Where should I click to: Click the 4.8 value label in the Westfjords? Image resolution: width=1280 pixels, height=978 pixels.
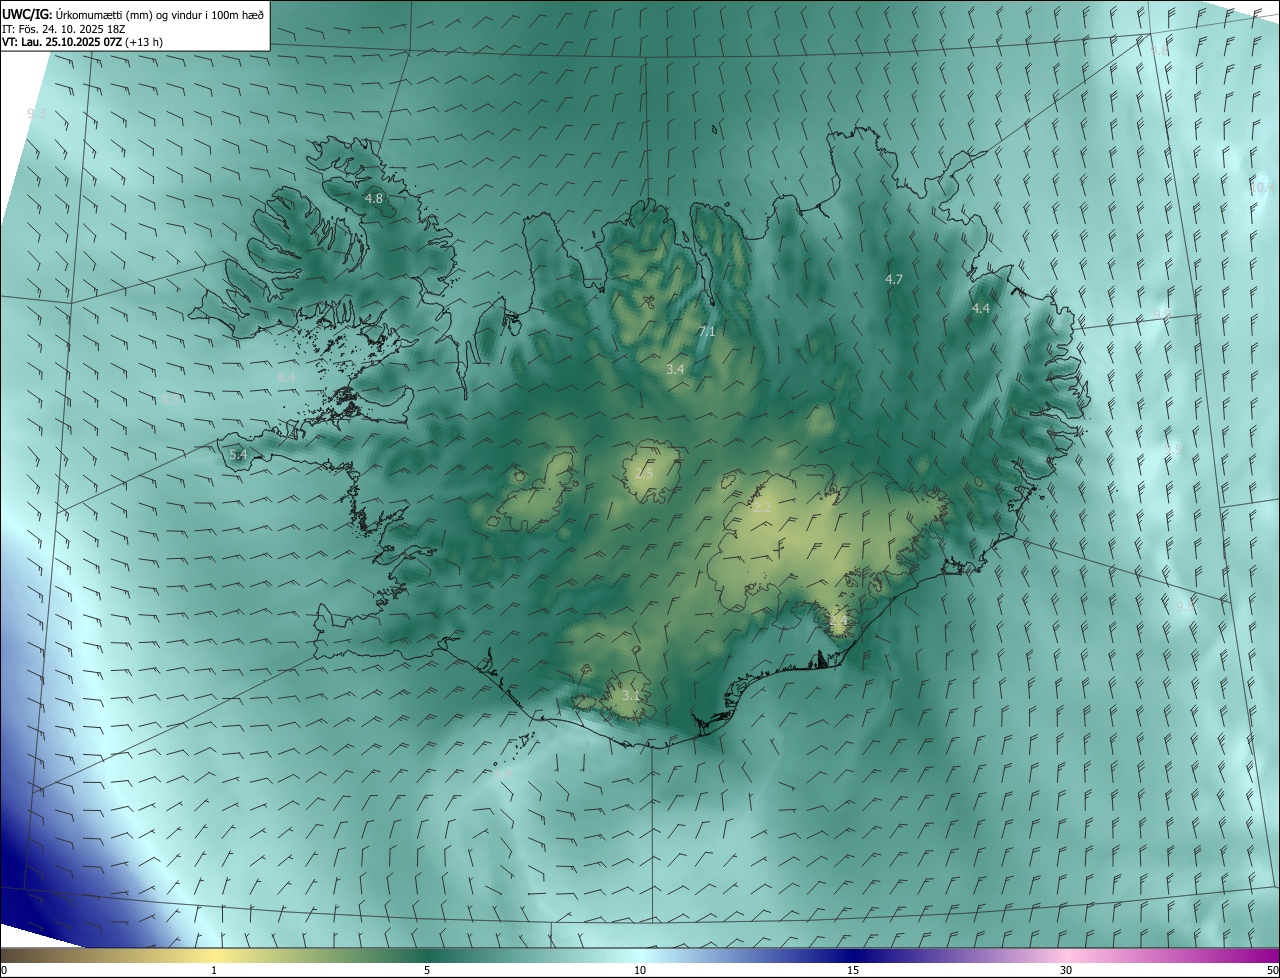click(373, 199)
